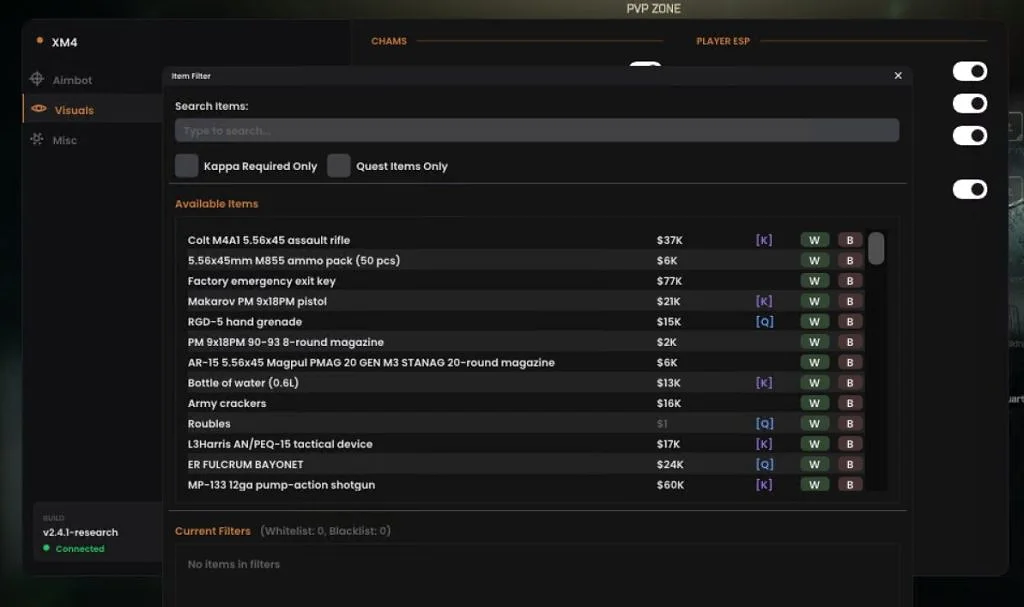
Task: Toggle the lowest switch under Player ESP
Action: (970, 189)
